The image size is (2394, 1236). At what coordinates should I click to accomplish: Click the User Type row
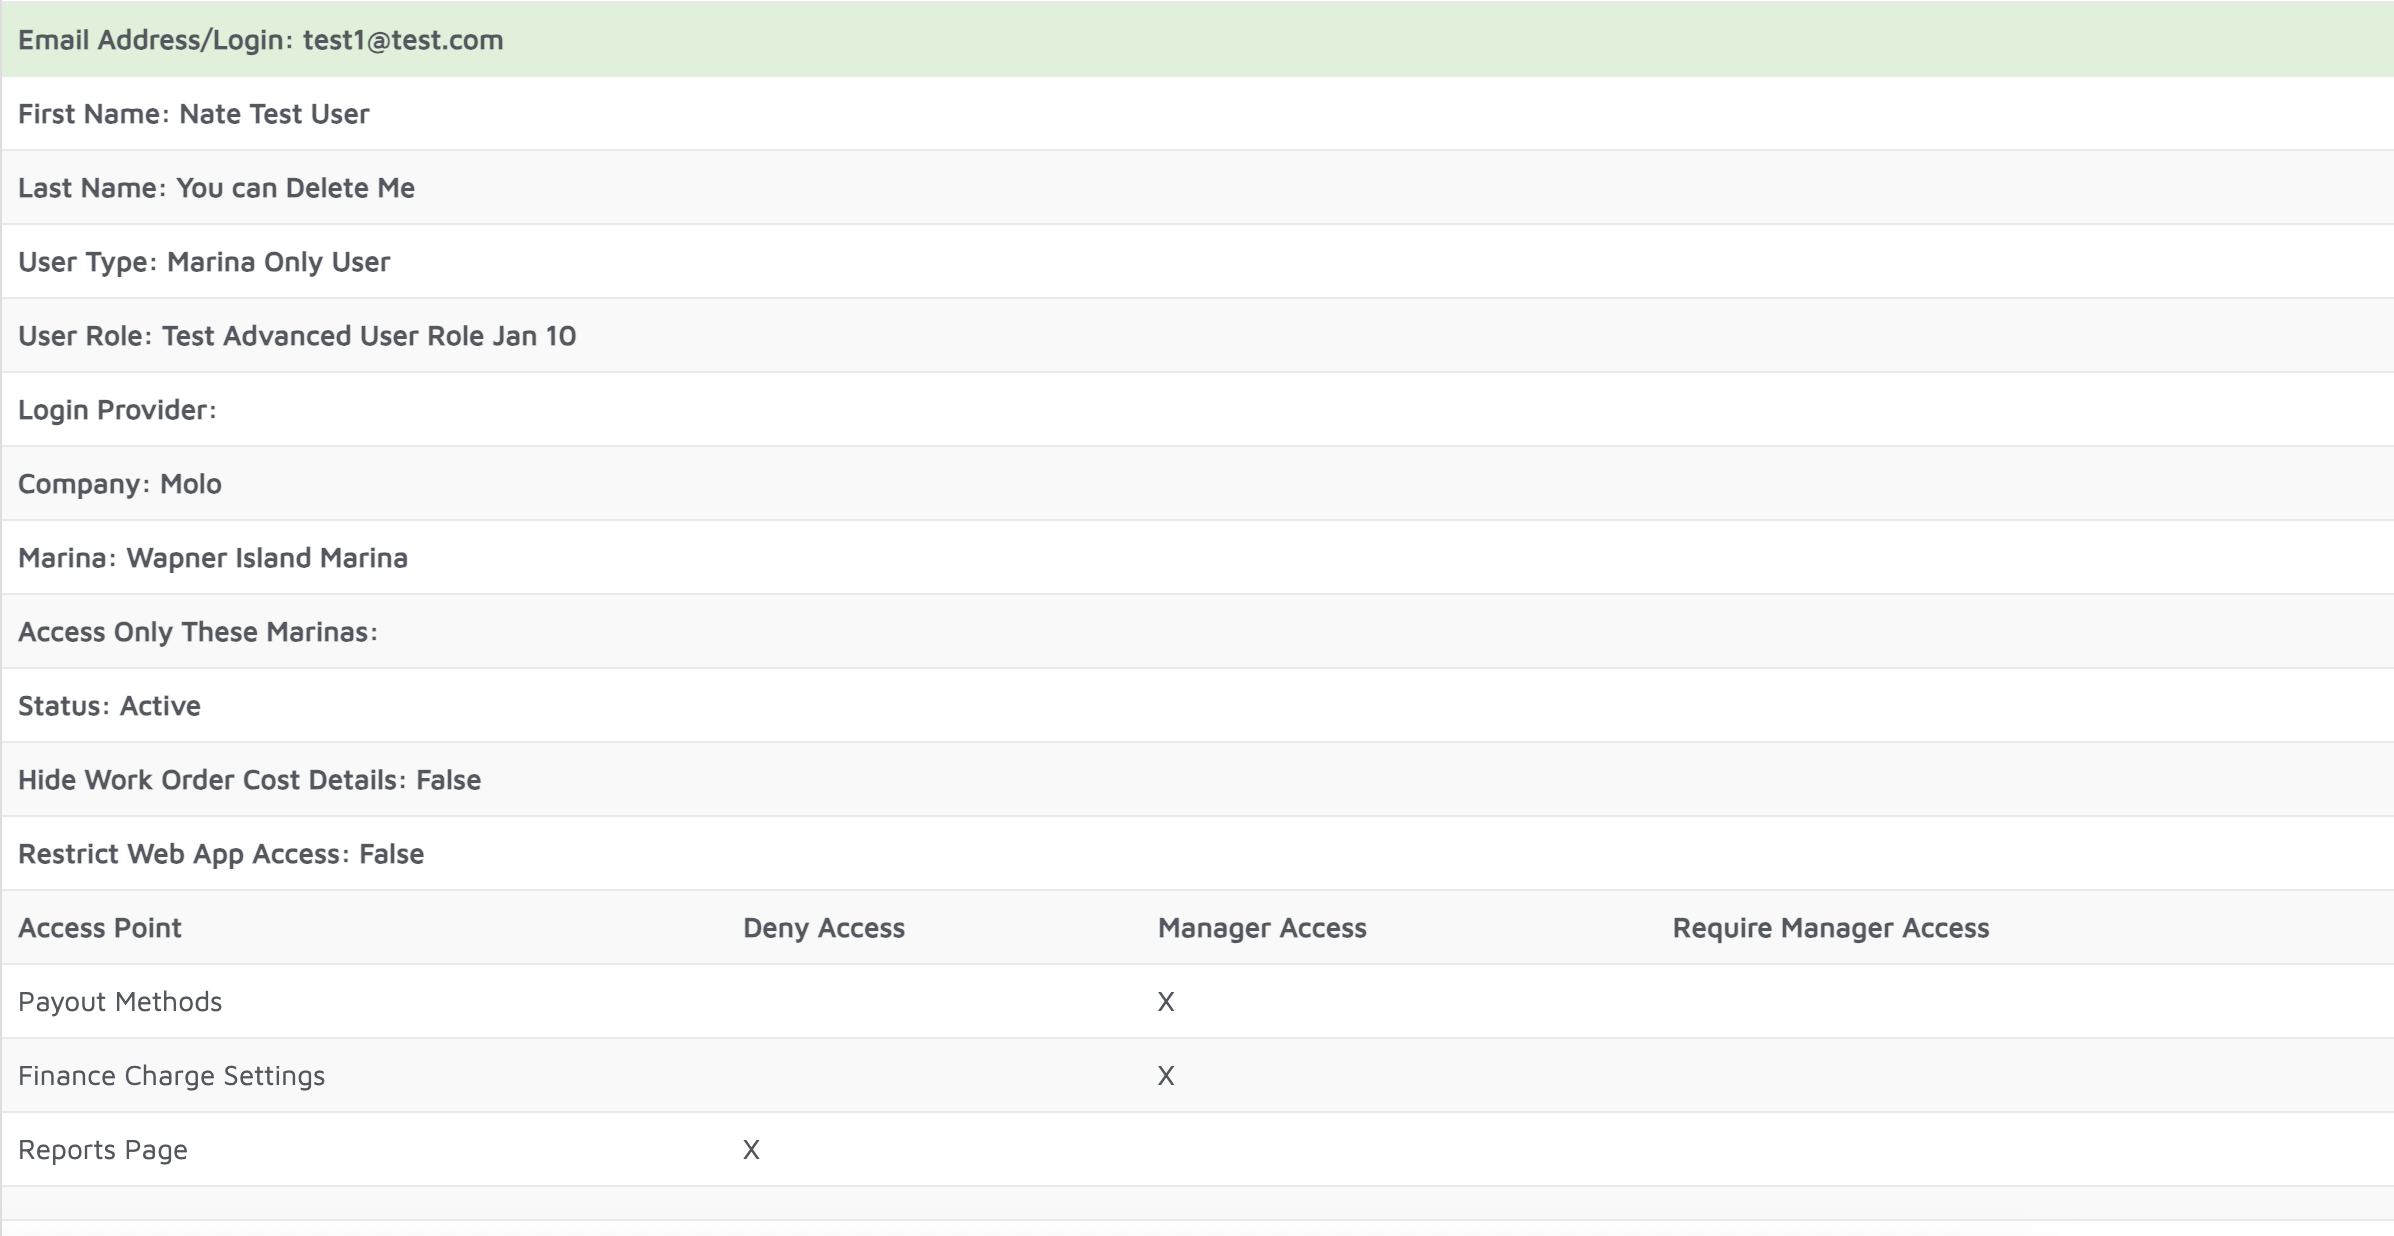[x=204, y=262]
